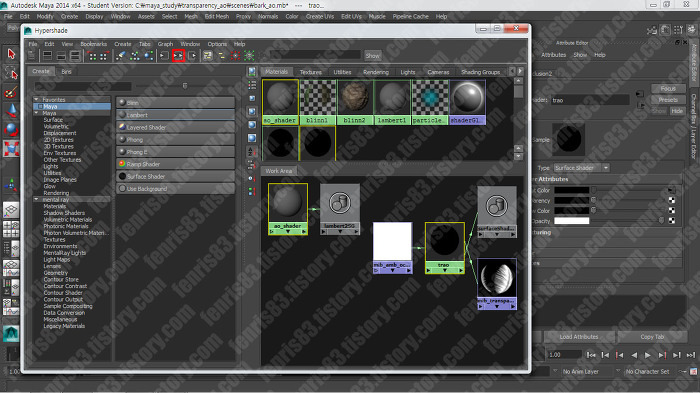Create a Surface Shader material

coord(175,176)
